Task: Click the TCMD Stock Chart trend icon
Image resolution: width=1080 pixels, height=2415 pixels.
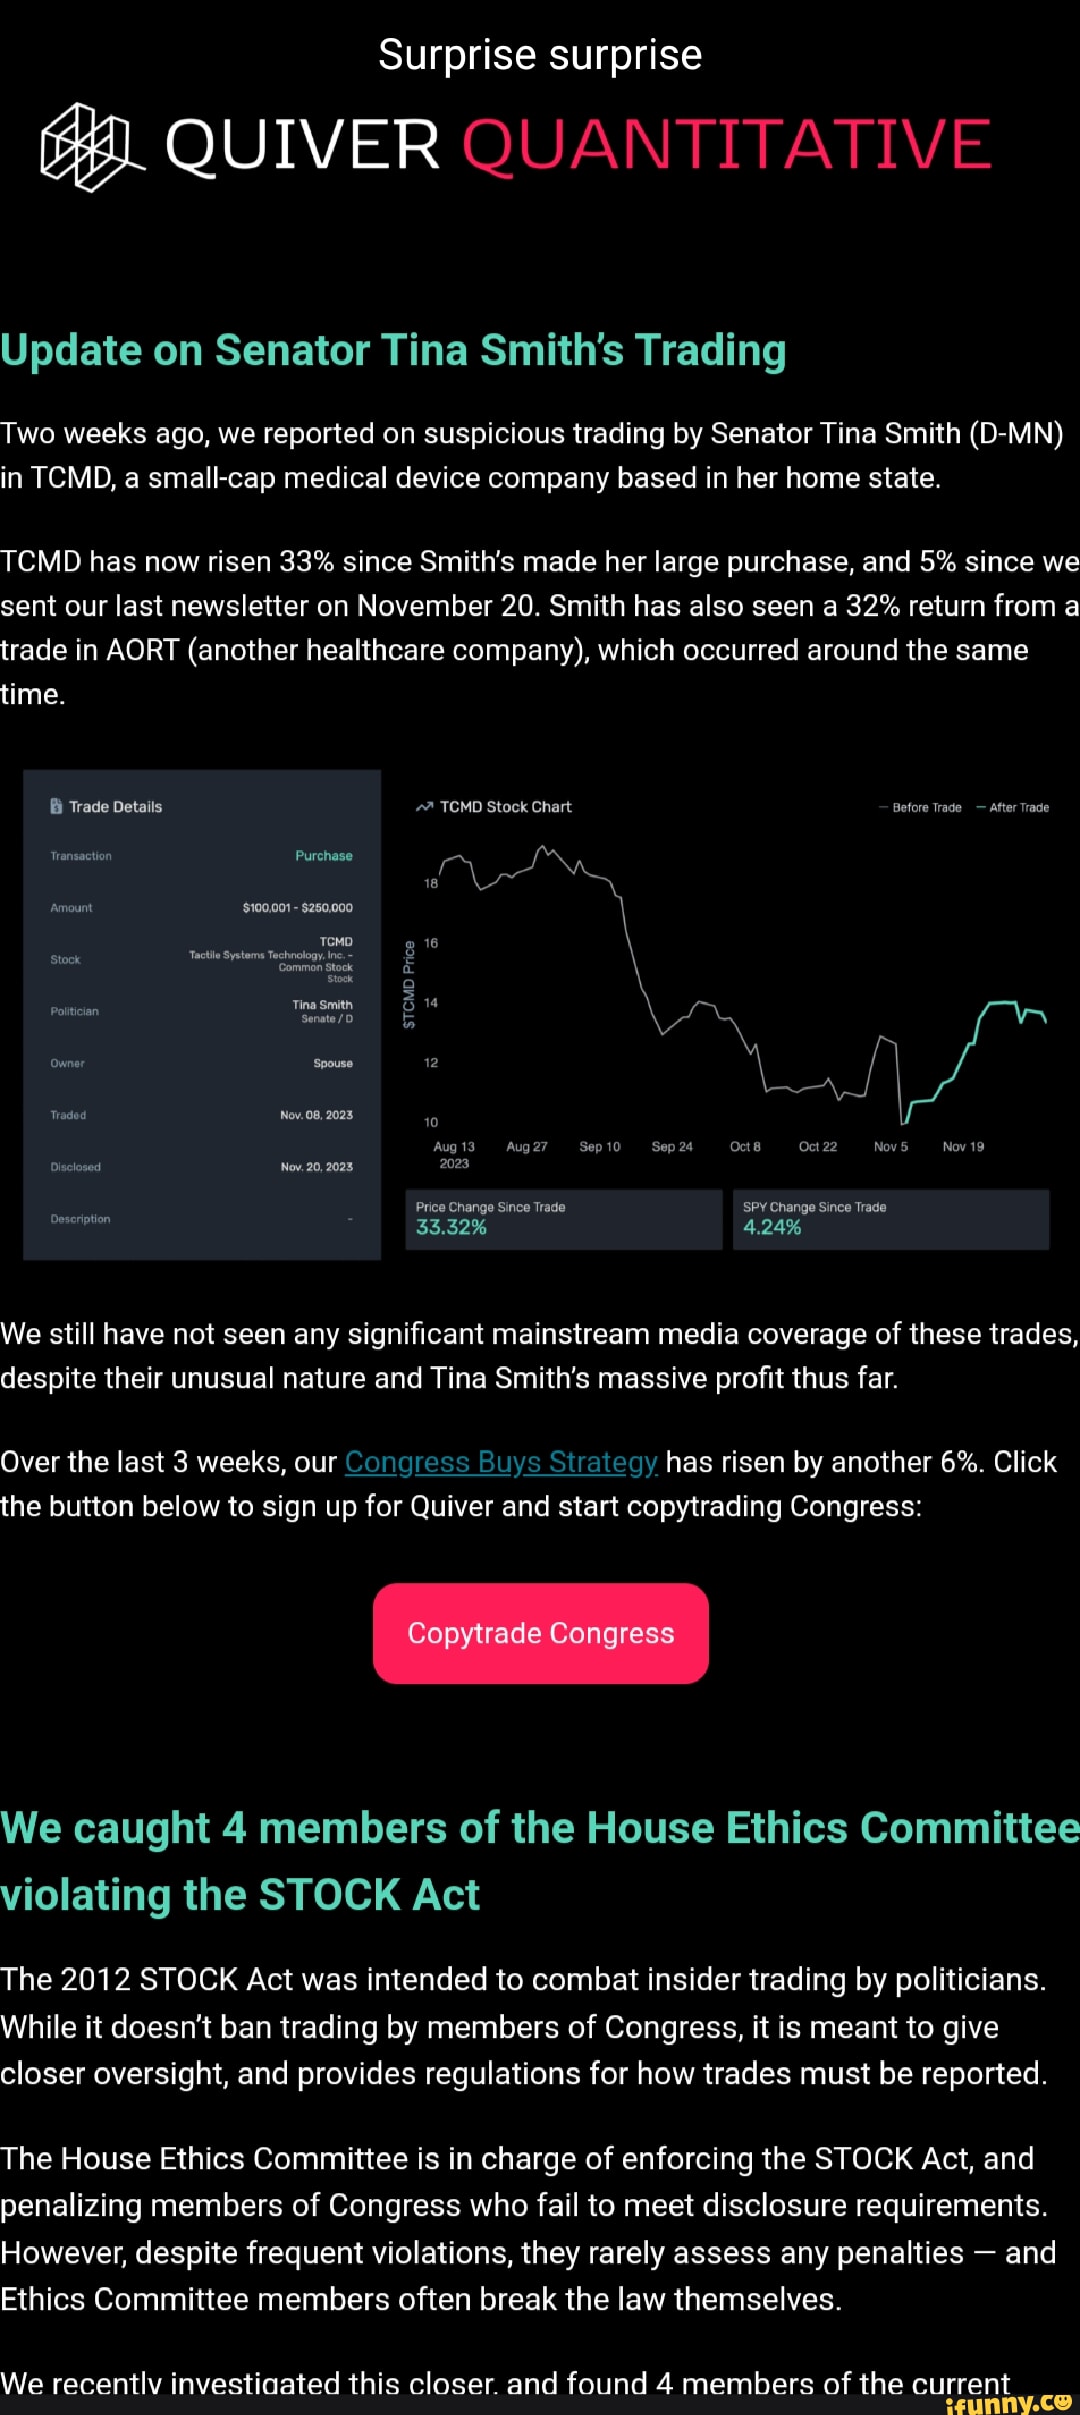Action: coord(425,806)
